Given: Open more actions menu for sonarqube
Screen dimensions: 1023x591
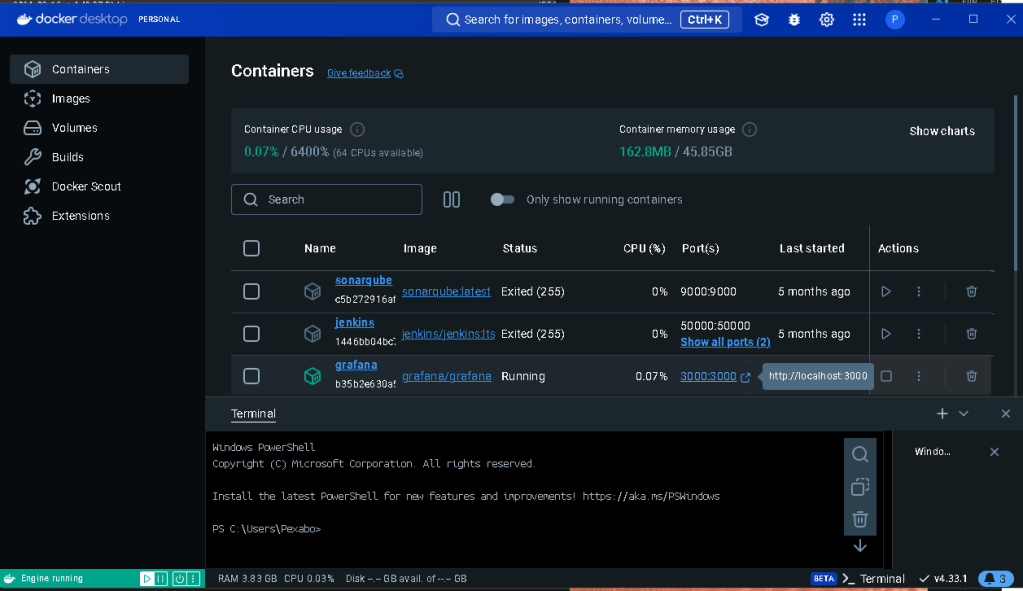Looking at the screenshot, I should 919,292.
